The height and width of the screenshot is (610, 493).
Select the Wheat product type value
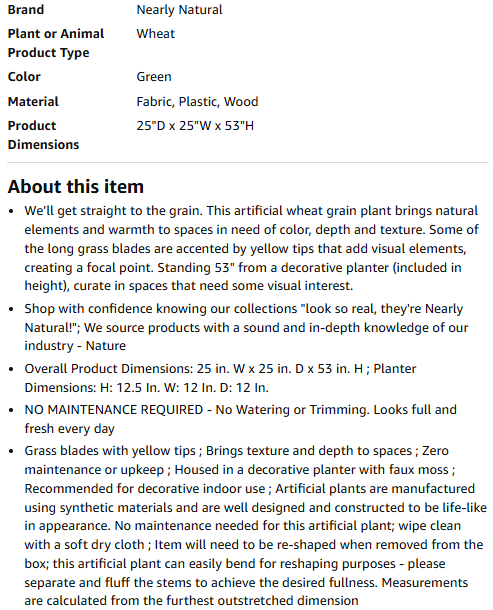coord(155,33)
